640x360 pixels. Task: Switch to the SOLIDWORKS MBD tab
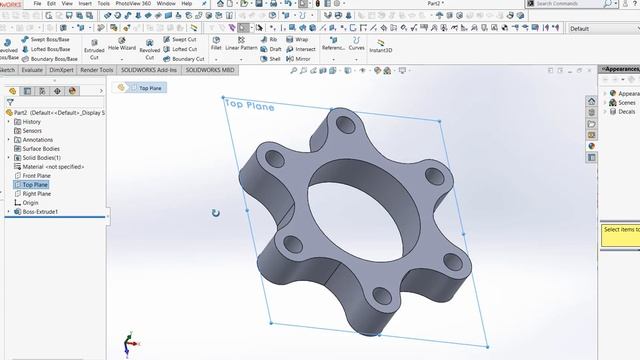click(x=210, y=70)
